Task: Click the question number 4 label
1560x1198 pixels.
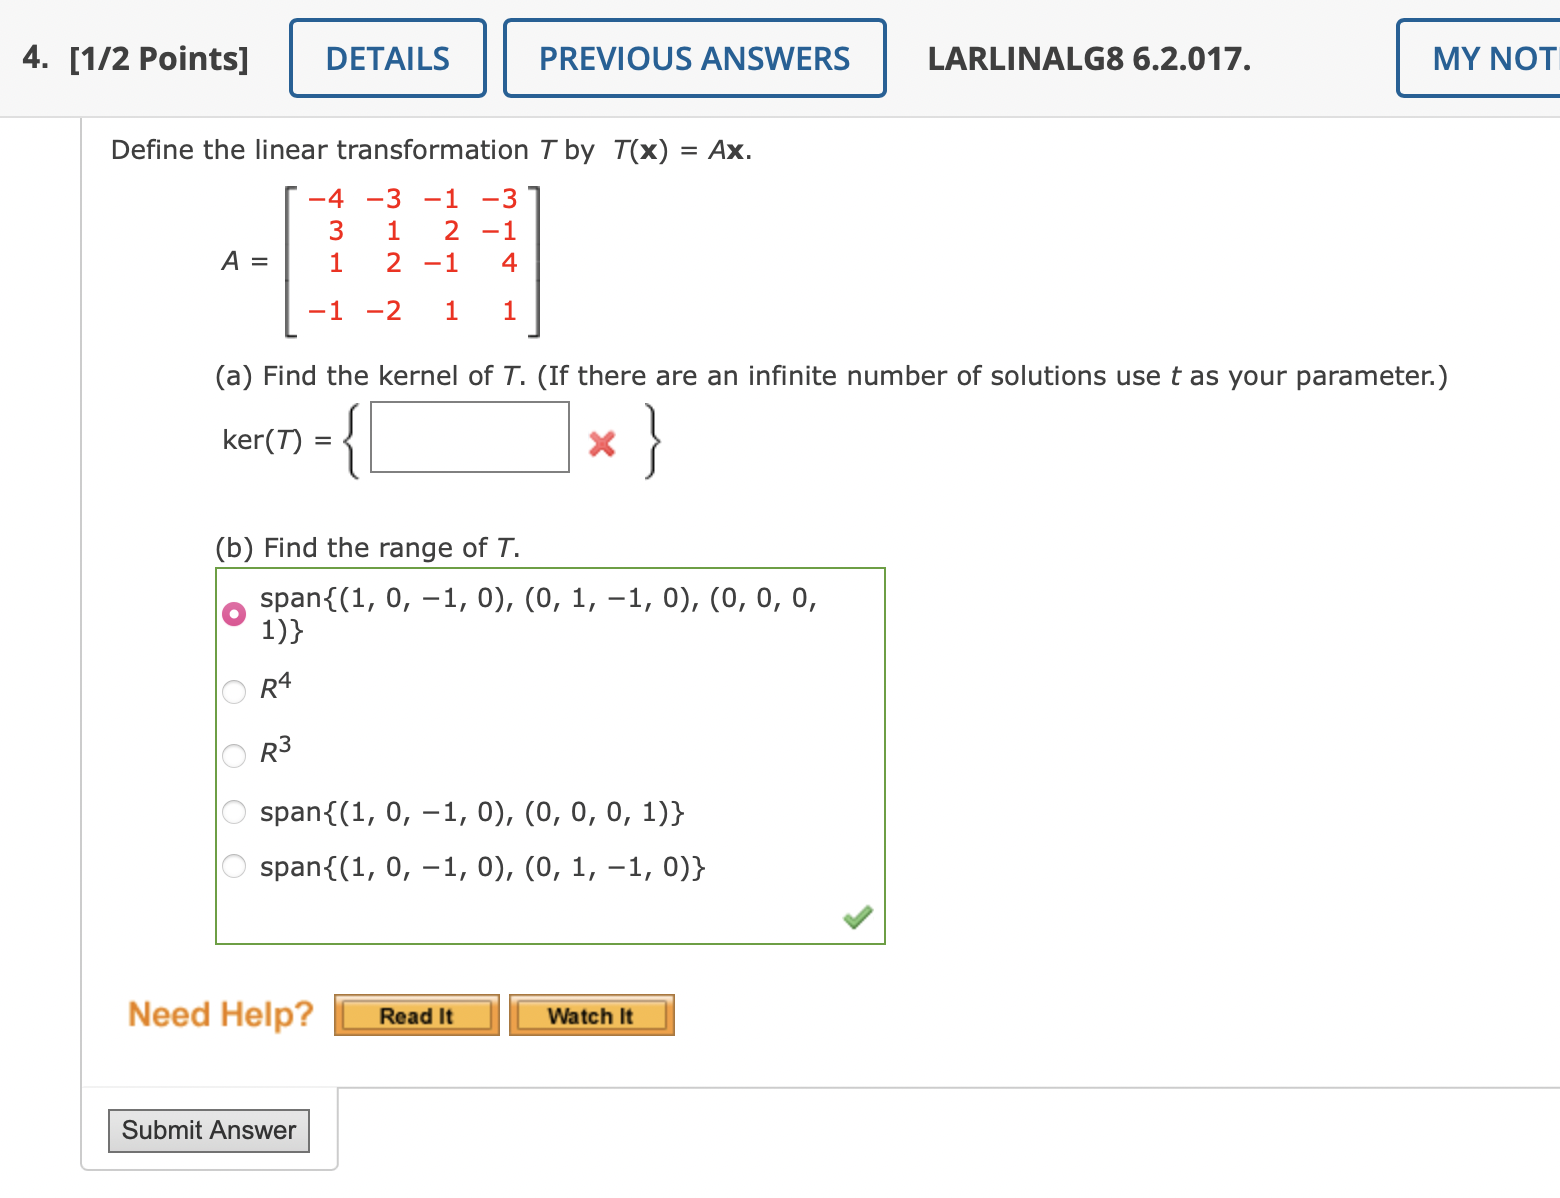Action: click(x=33, y=58)
